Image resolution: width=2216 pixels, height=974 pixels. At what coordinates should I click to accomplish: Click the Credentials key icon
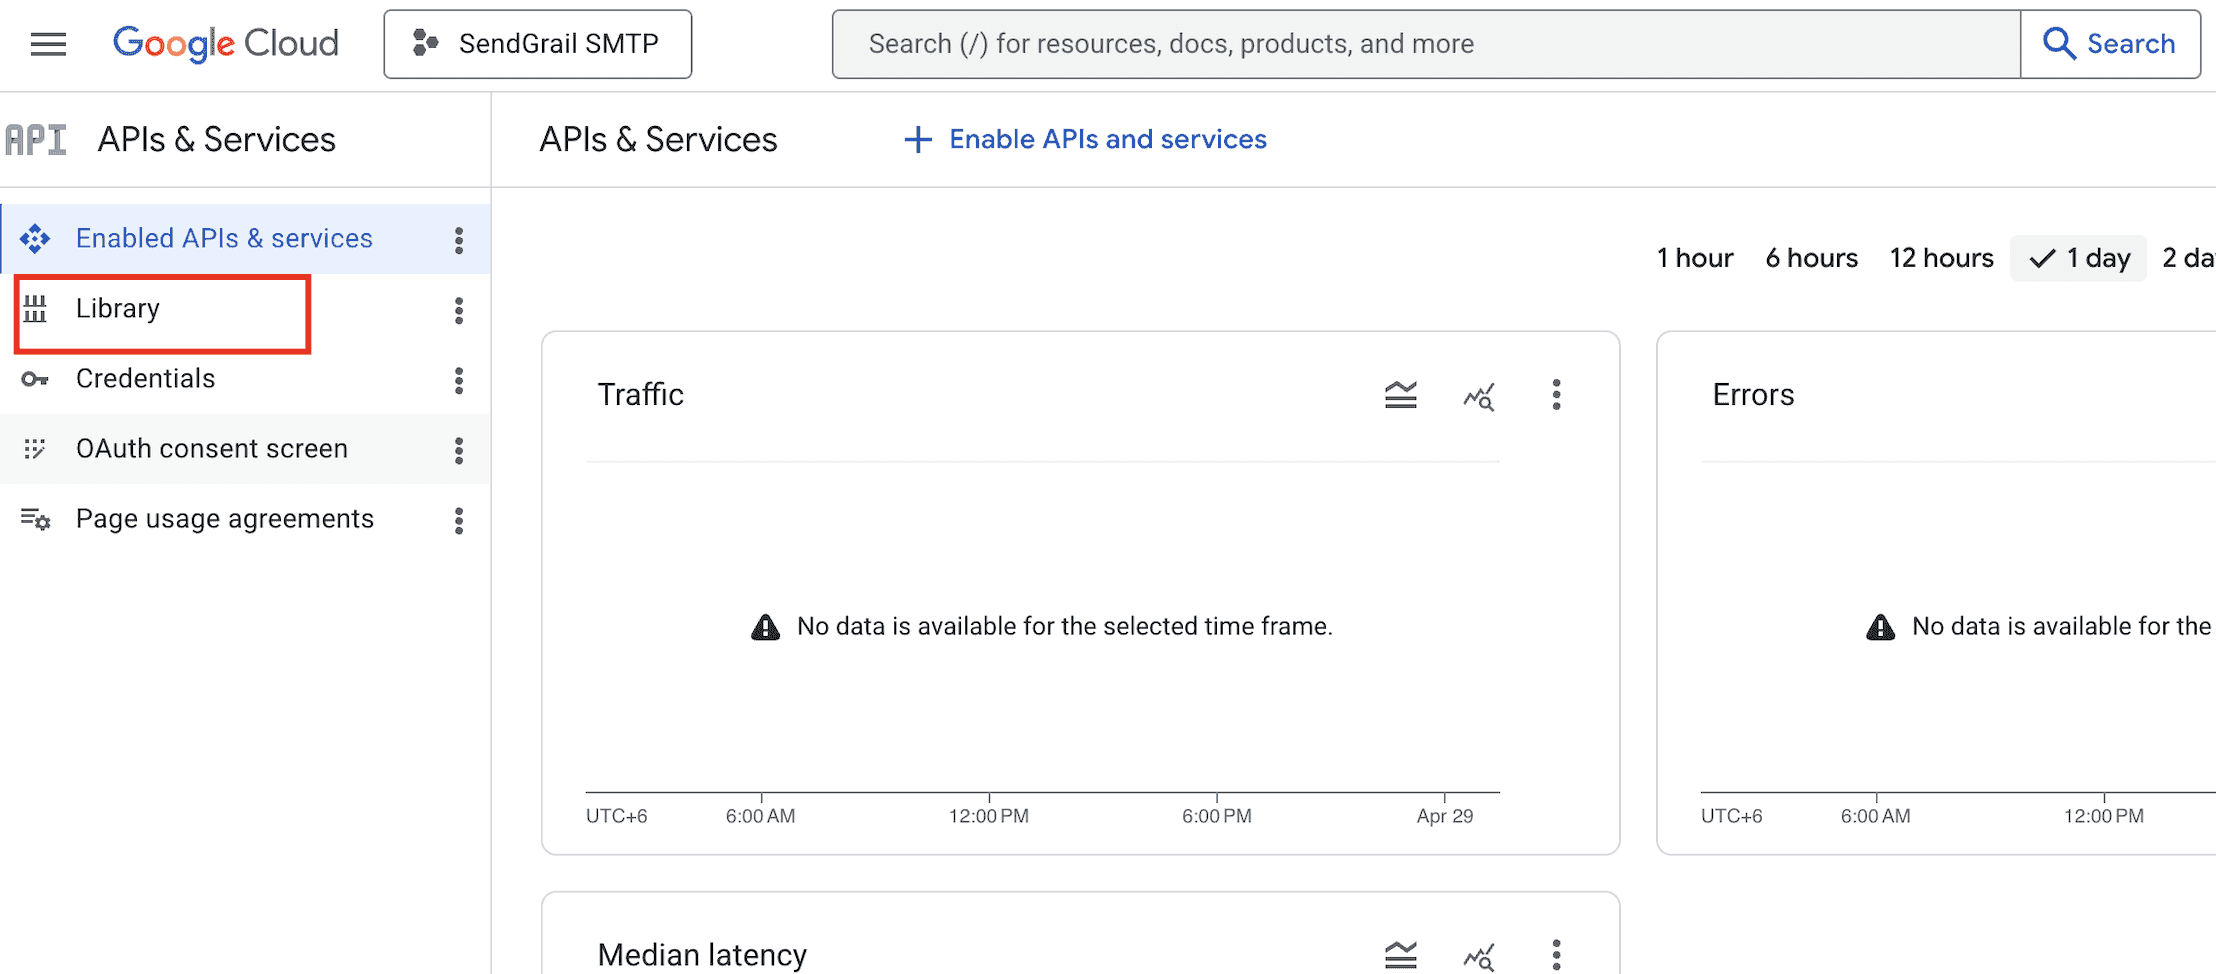35,379
